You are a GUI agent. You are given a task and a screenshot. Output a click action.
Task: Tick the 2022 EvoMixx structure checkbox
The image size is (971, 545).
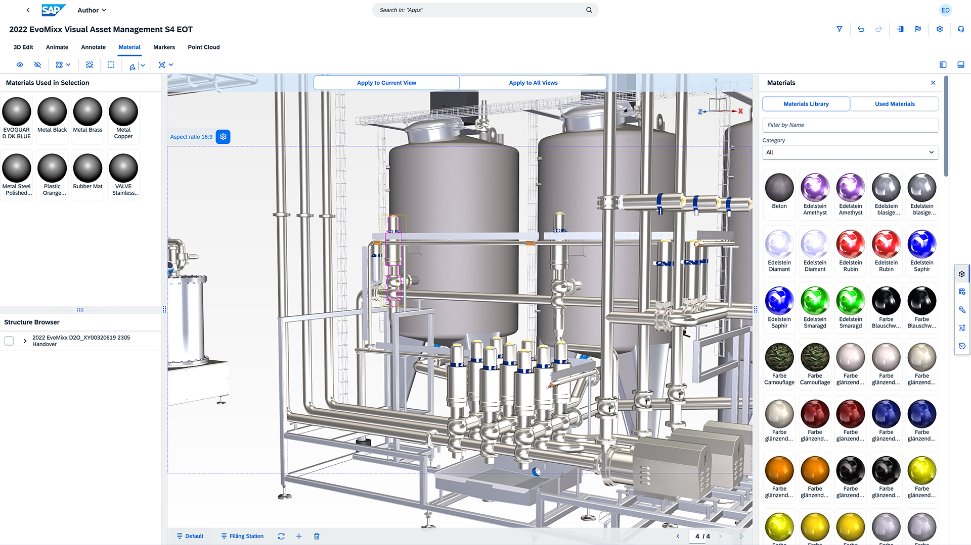point(9,341)
